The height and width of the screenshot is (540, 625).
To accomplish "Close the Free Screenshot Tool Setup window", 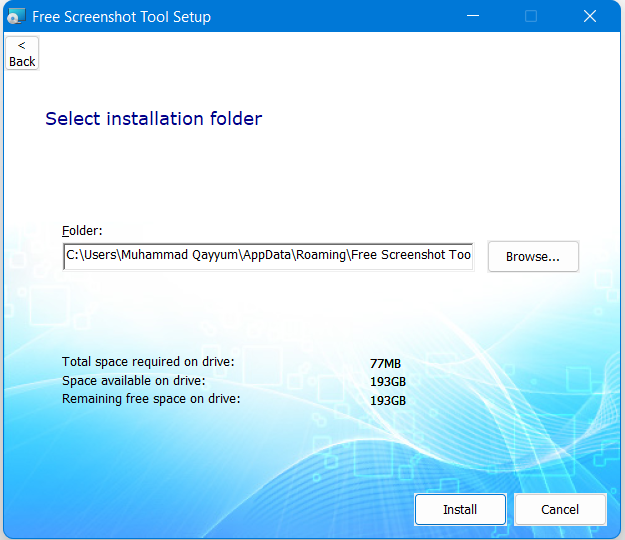I will point(590,16).
